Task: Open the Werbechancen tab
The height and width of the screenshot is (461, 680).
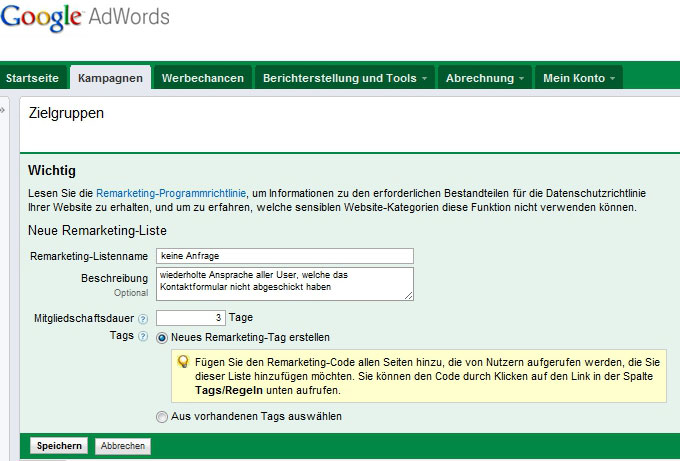Action: 203,78
